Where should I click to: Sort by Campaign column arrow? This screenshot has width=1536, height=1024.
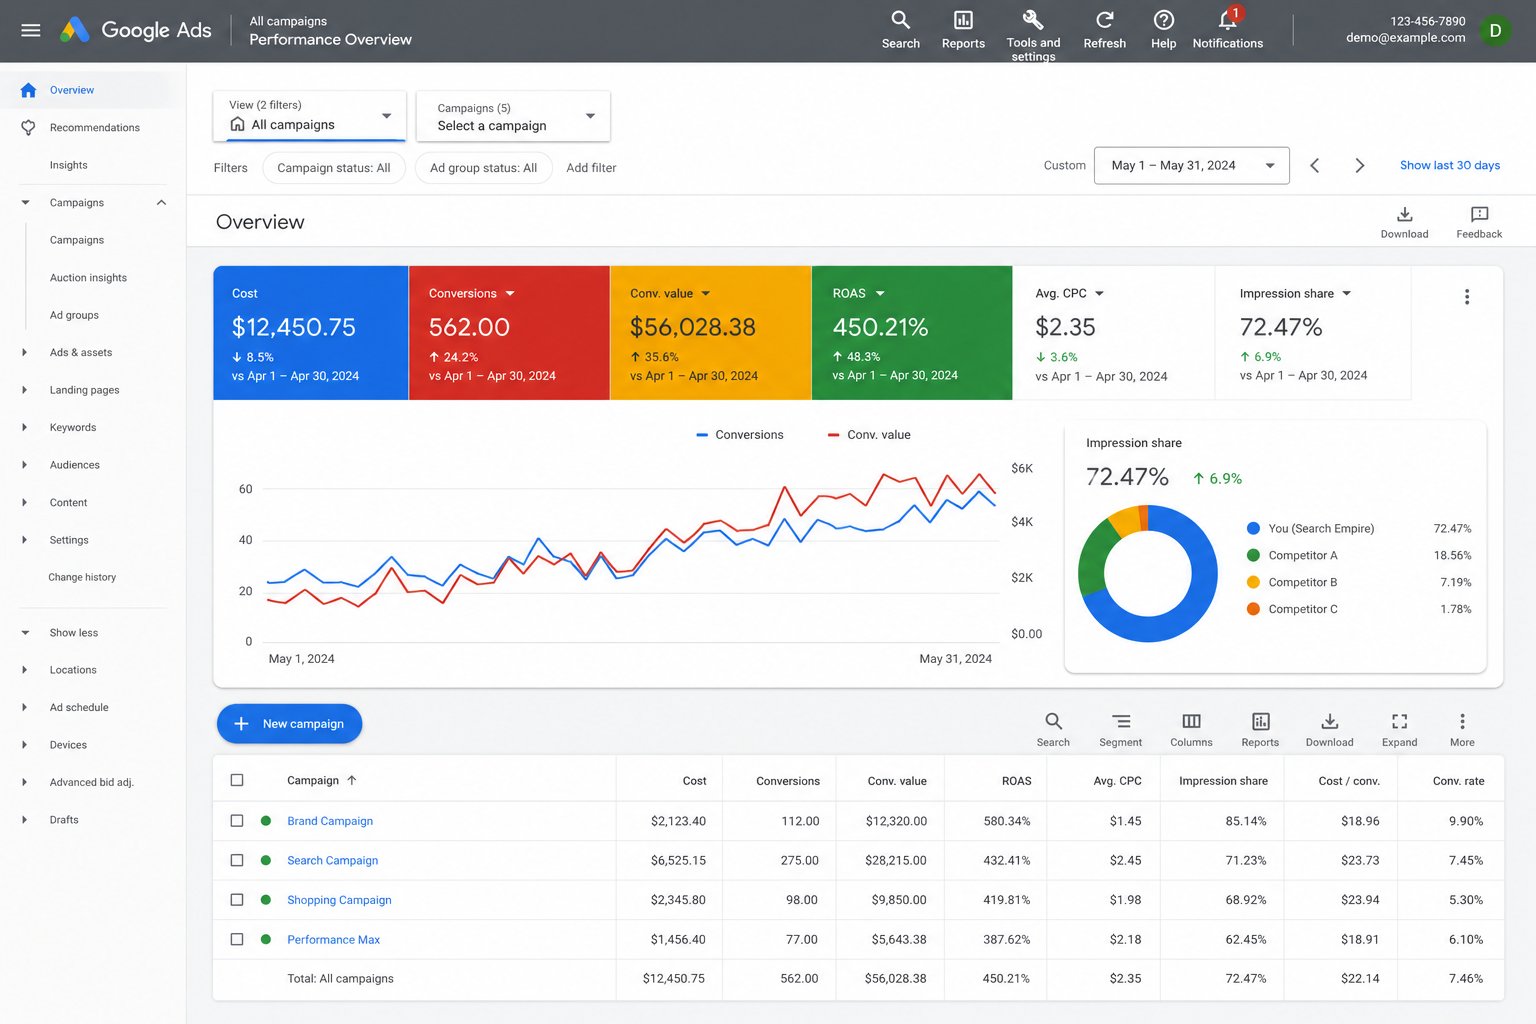(x=352, y=781)
